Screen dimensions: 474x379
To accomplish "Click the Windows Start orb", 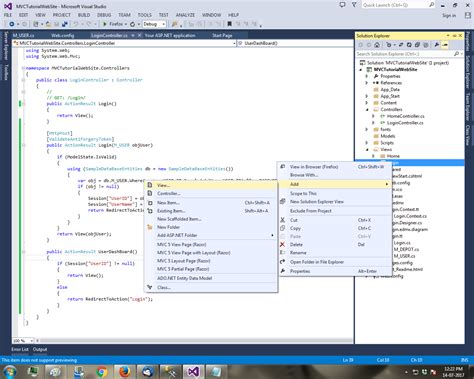I will [x=9, y=371].
